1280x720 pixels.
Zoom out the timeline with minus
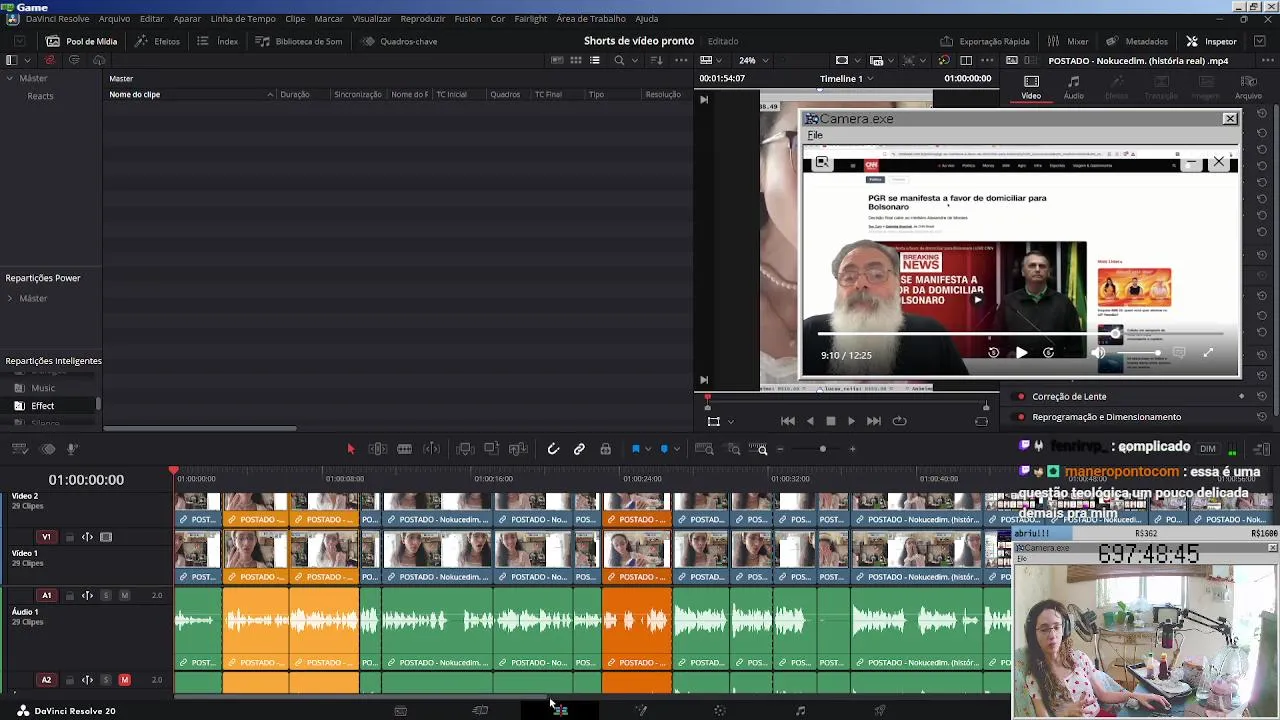[780, 449]
